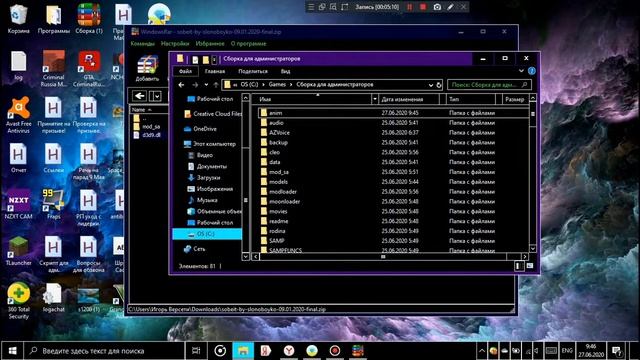This screenshot has width=640, height=360.
Task: Switch Explorer to details view icon in status bar
Action: click(x=519, y=266)
